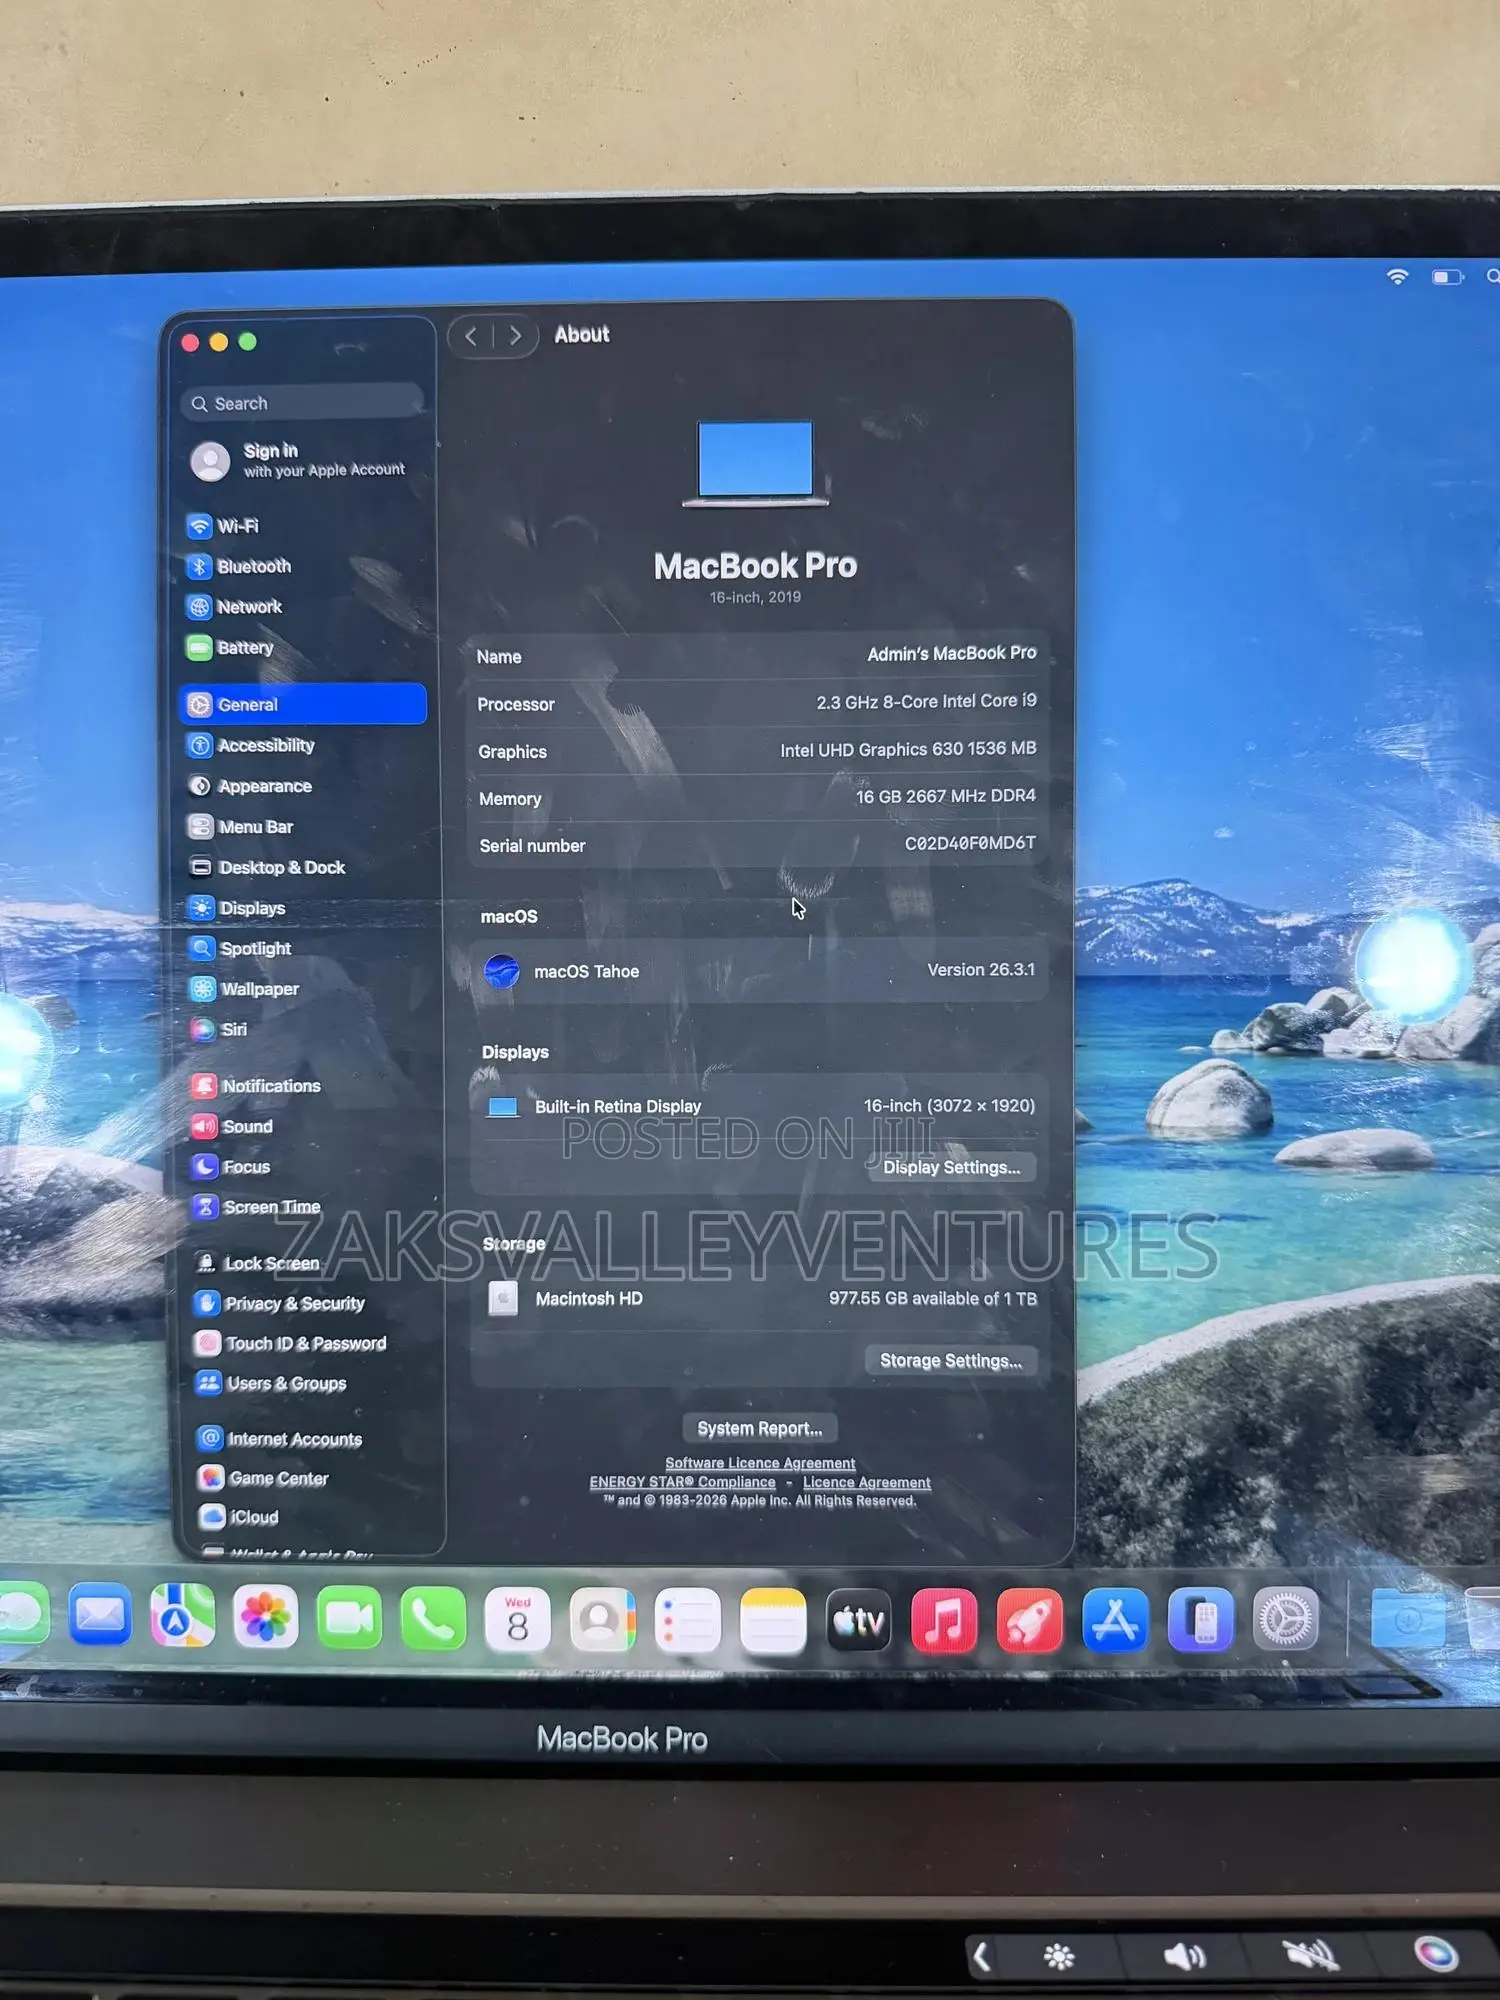Open iPhone Mirroring from the Dock
1500x2000 pixels.
(1201, 1620)
